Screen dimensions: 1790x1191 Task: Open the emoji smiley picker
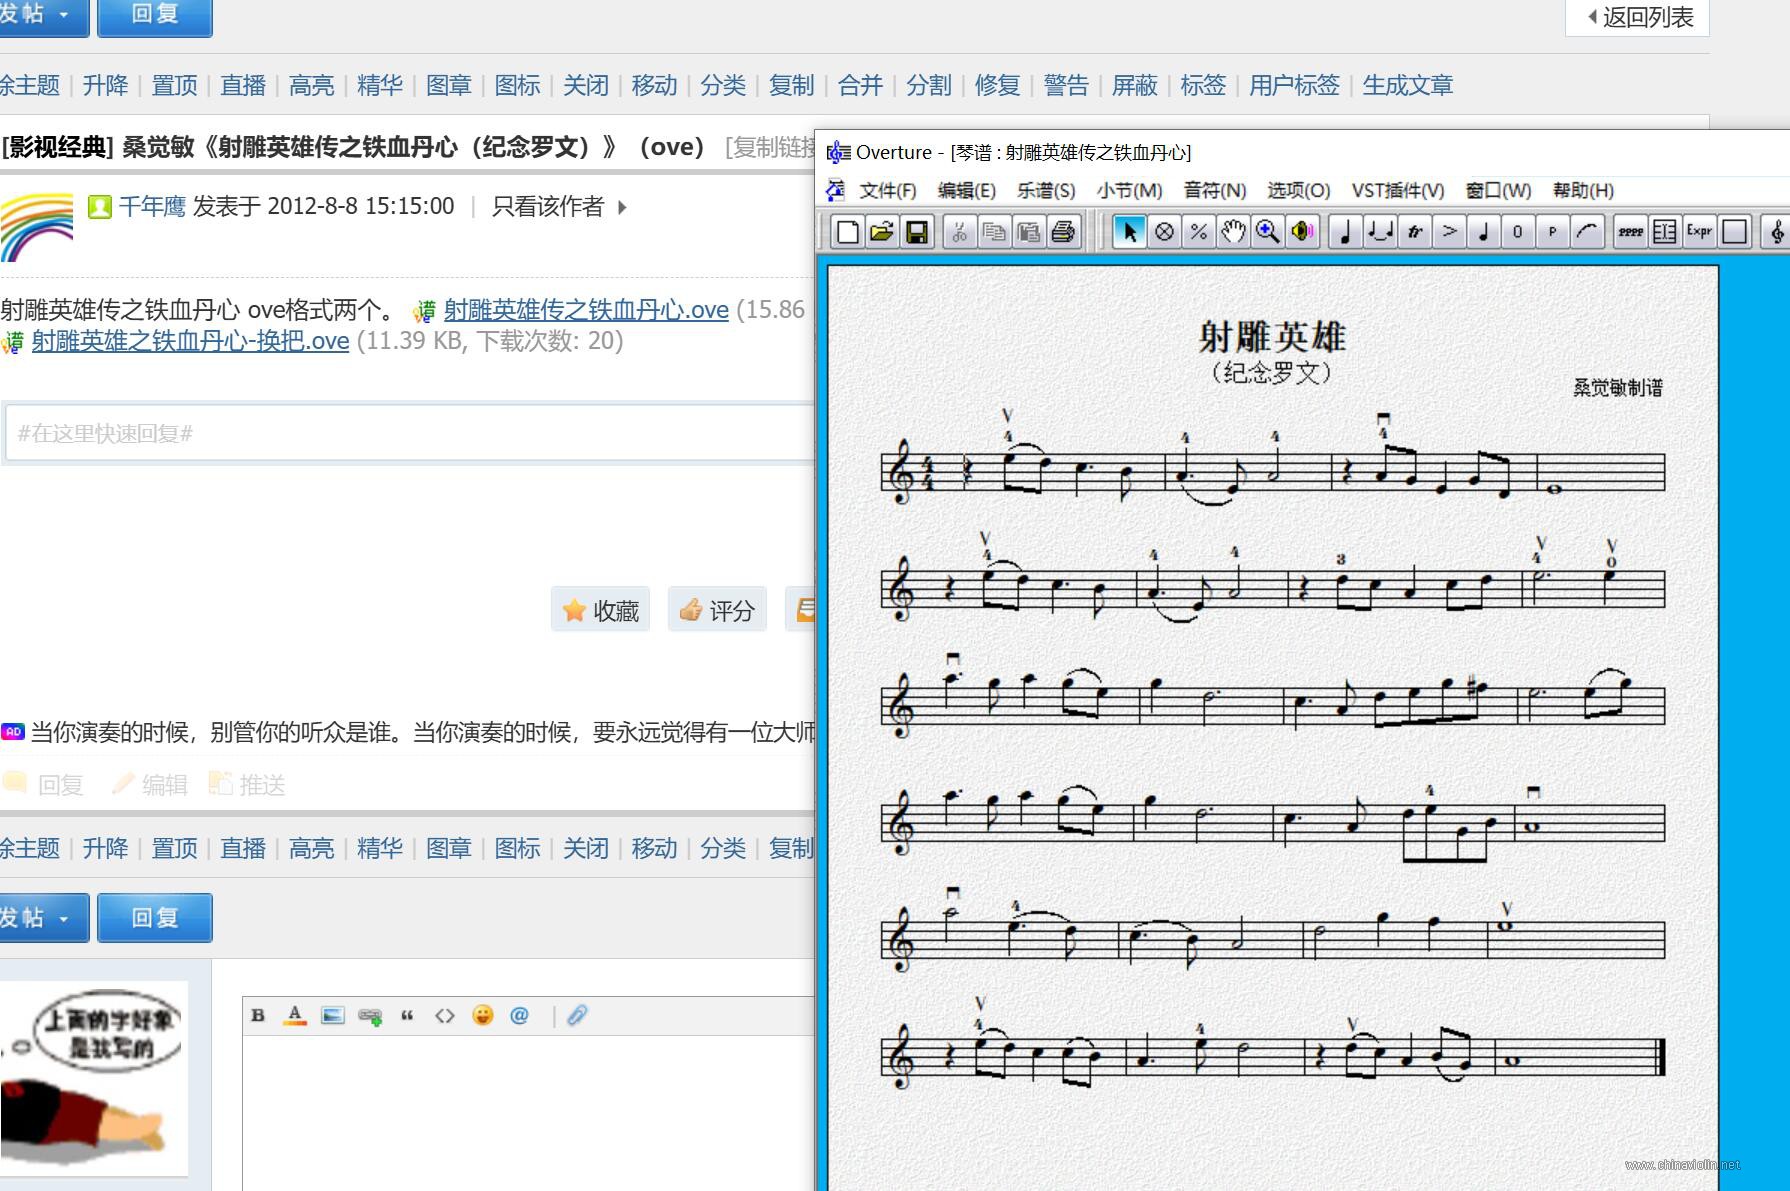click(x=483, y=1015)
